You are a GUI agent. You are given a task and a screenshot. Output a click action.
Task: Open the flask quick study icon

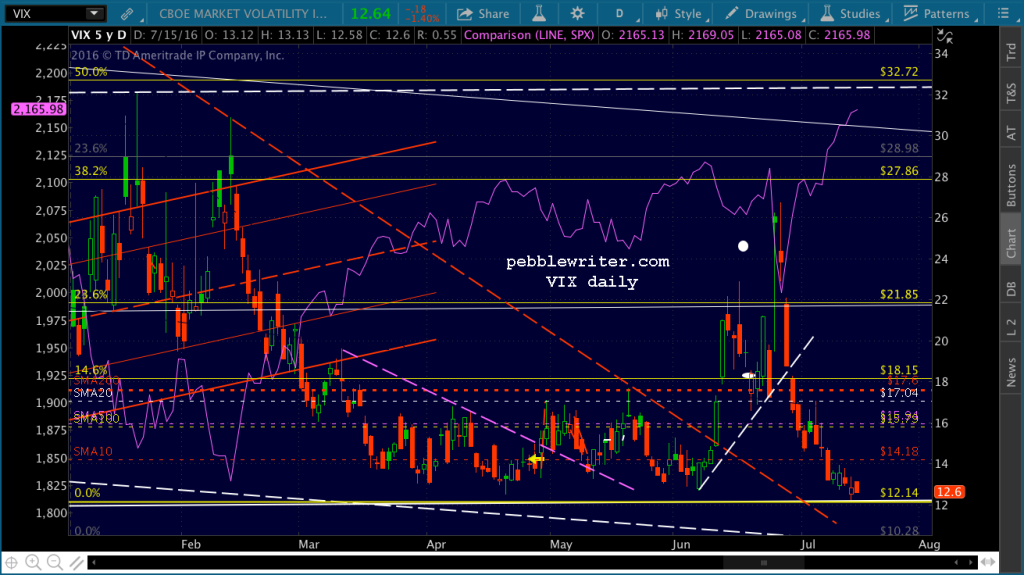(x=539, y=13)
